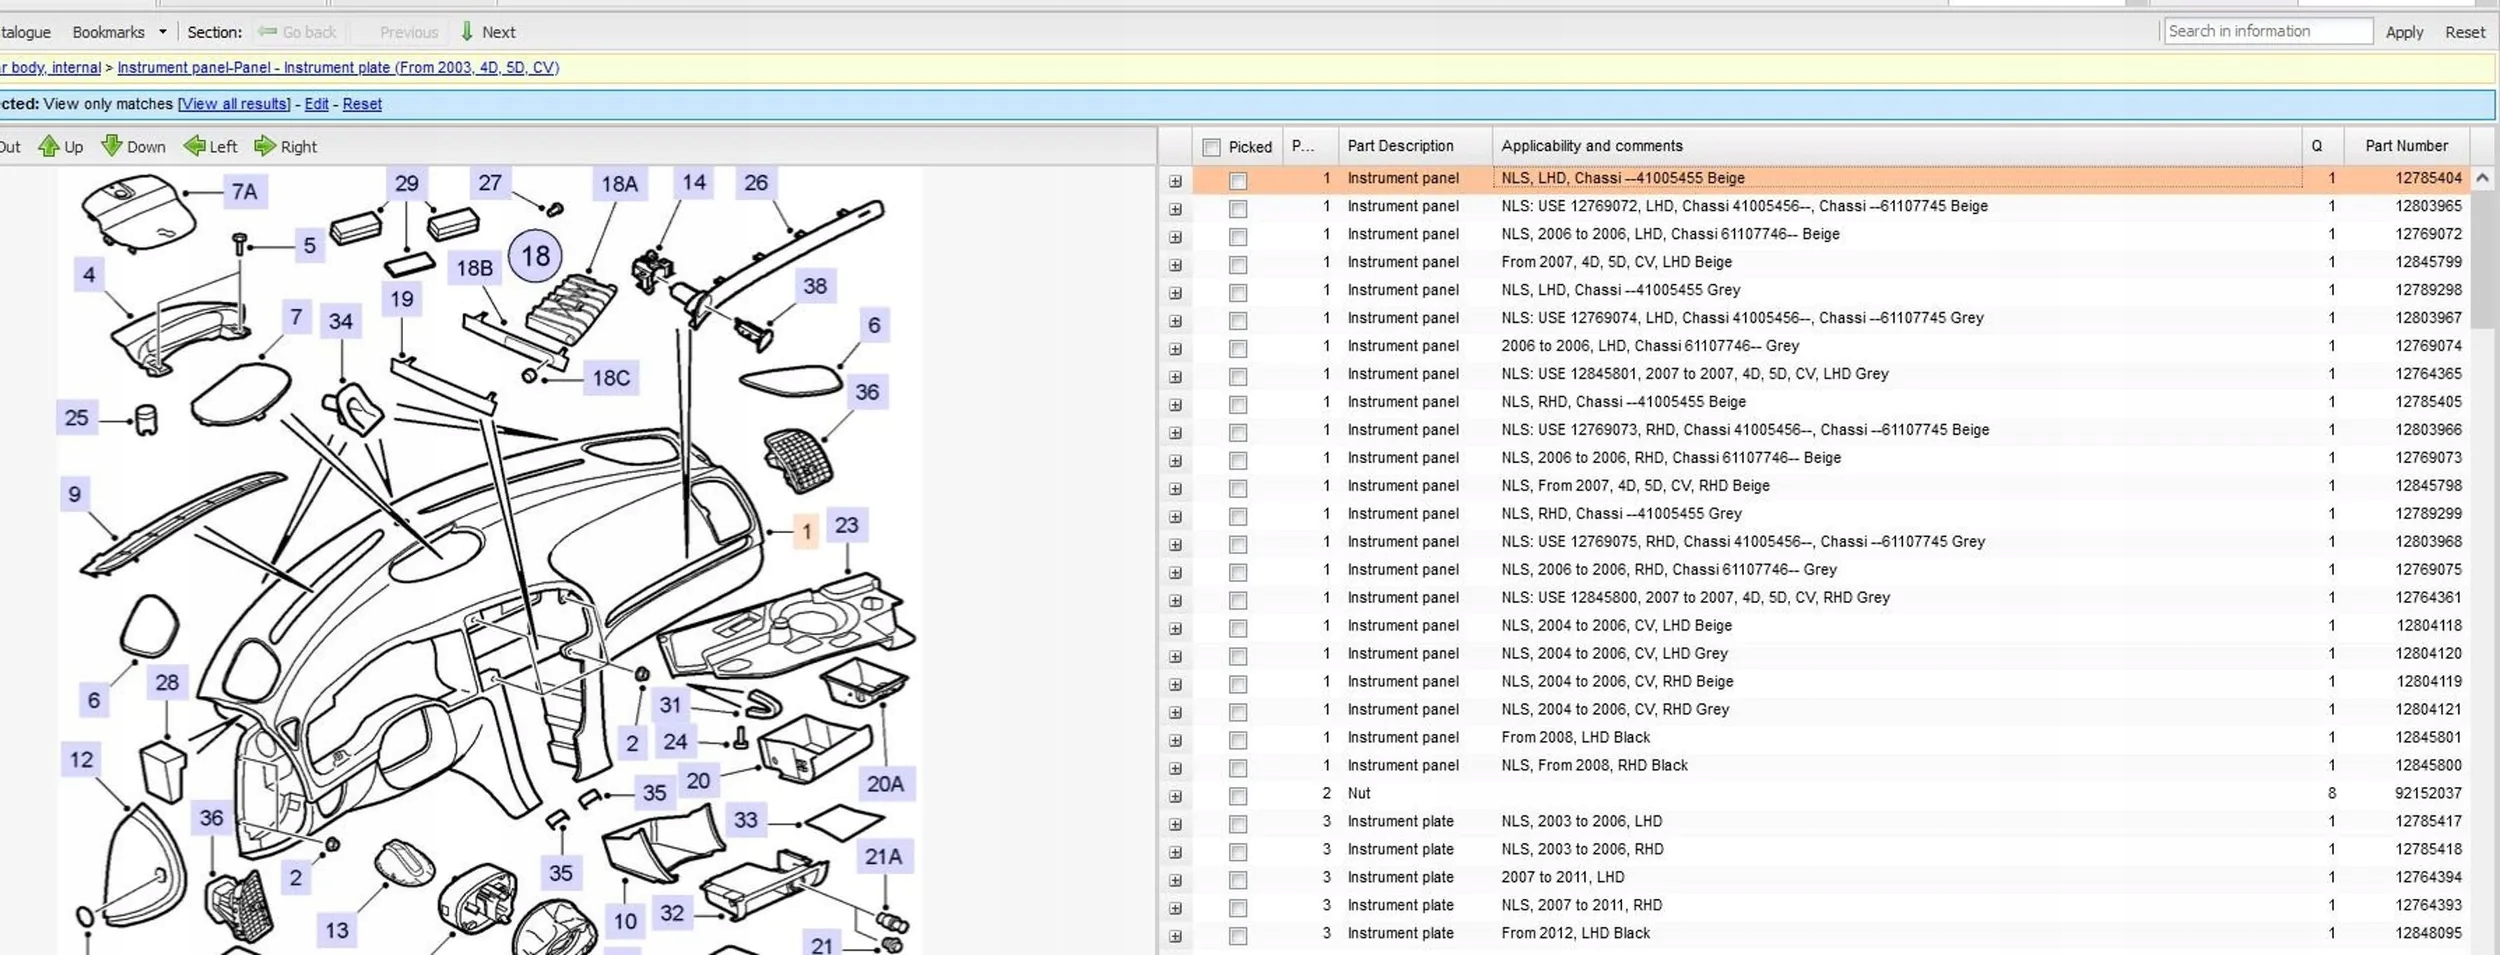Open the Bookmarks dropdown
Image resolution: width=2500 pixels, height=955 pixels.
coord(162,32)
